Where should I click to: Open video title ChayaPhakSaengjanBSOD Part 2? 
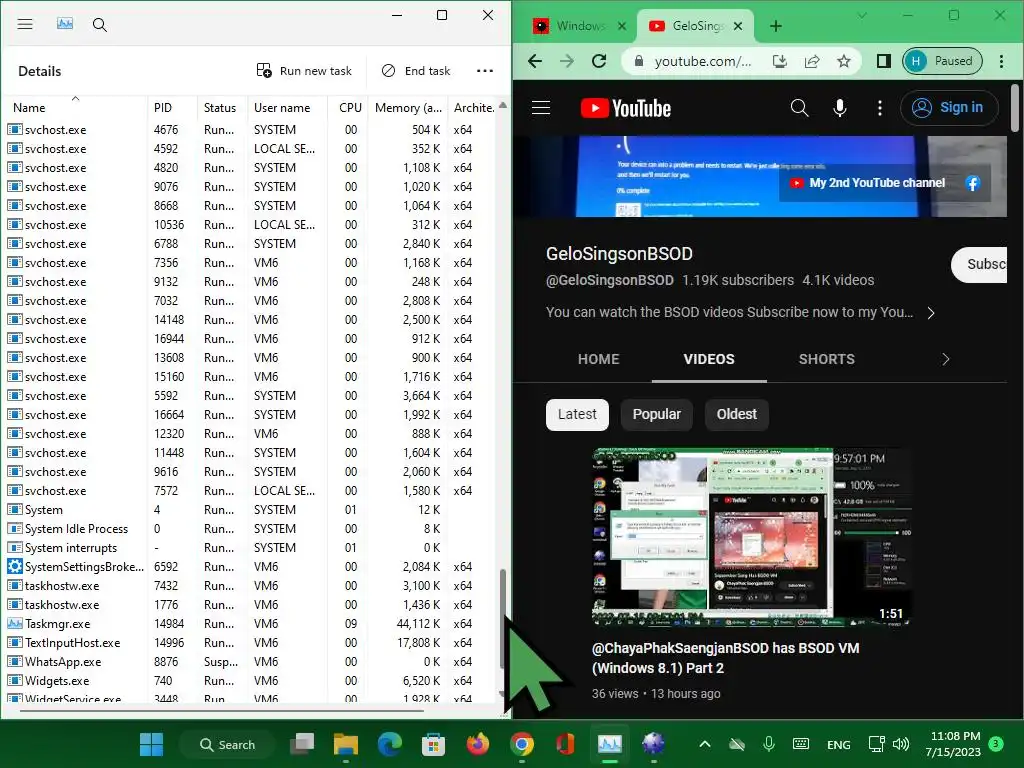click(x=725, y=658)
